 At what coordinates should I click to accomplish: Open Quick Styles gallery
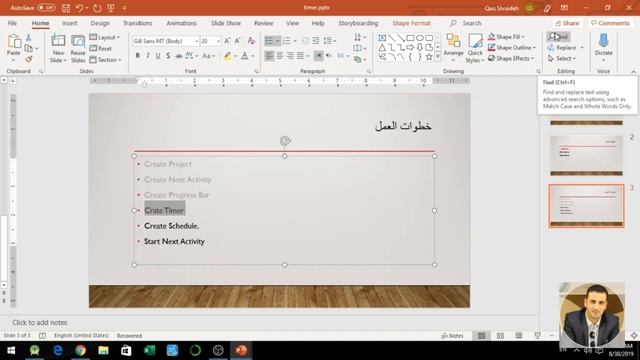click(475, 48)
